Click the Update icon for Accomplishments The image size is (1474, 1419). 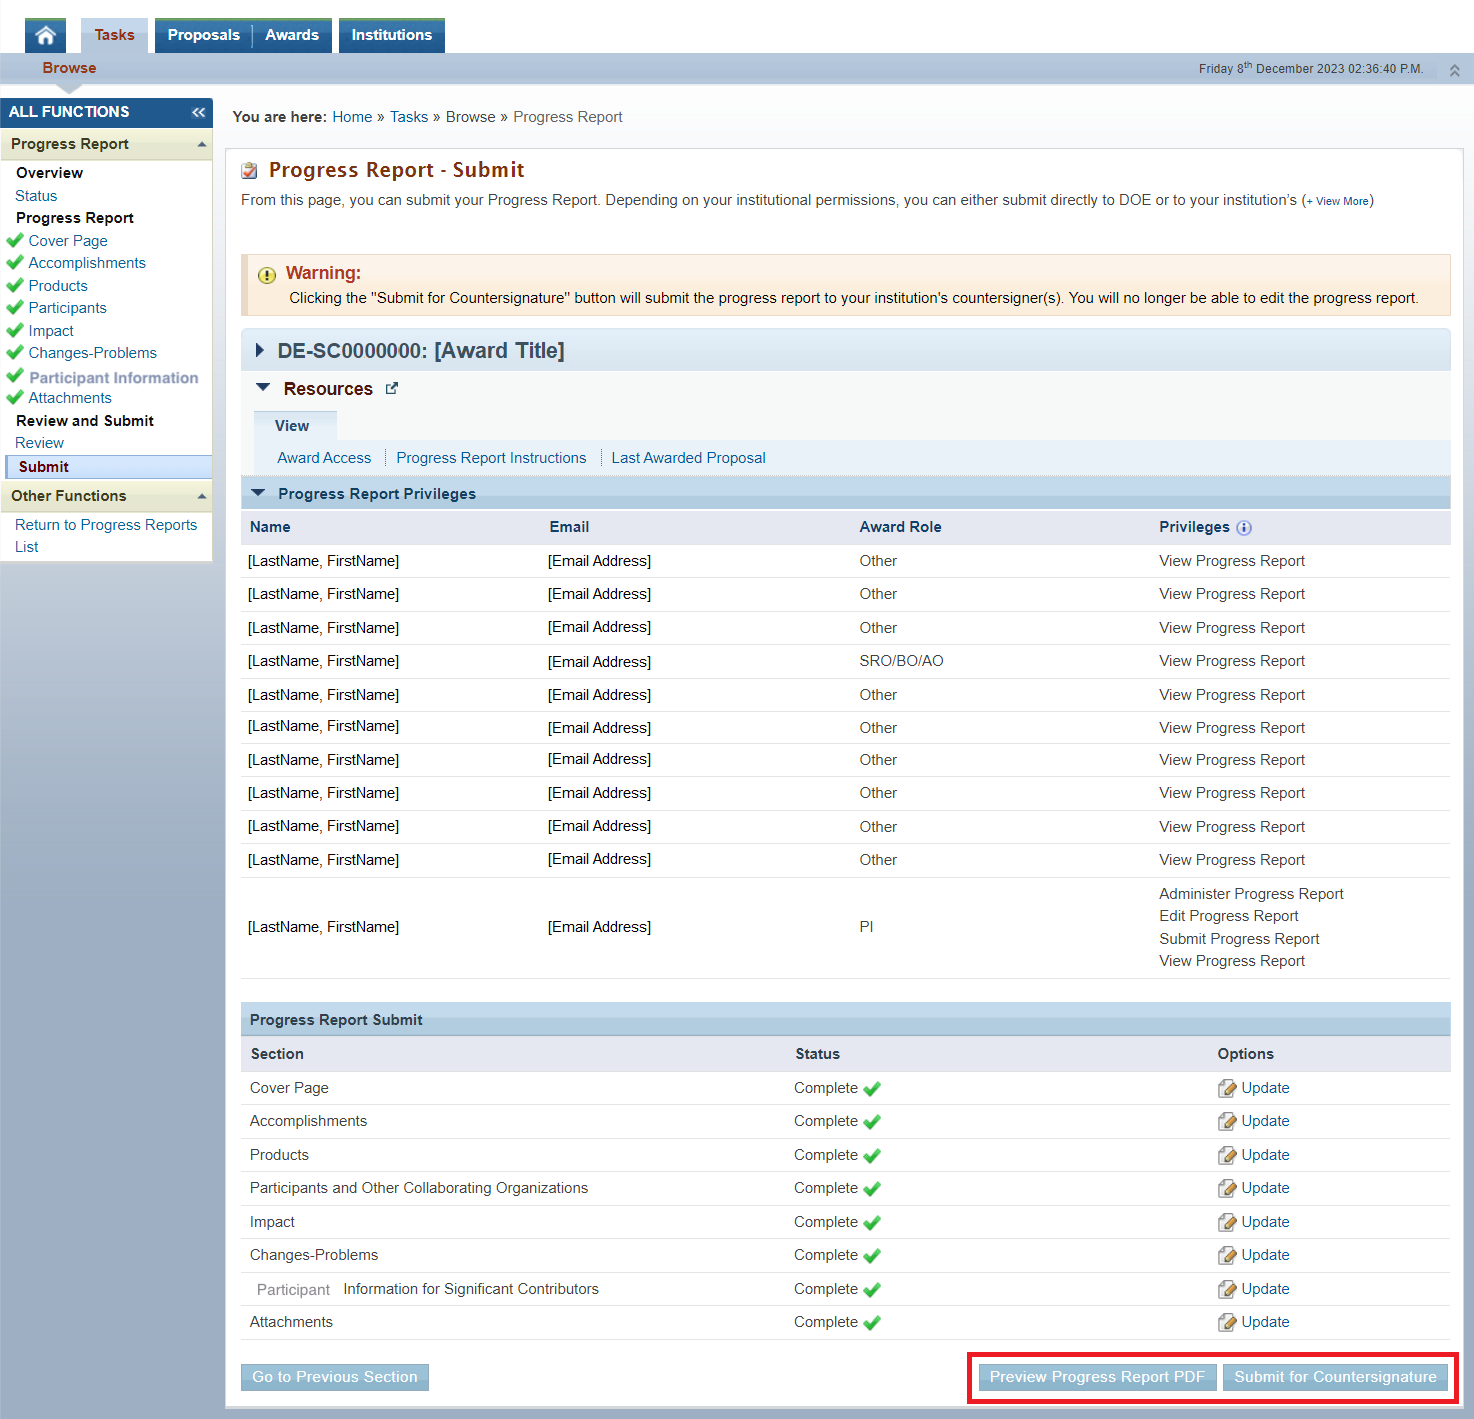[x=1227, y=1122]
